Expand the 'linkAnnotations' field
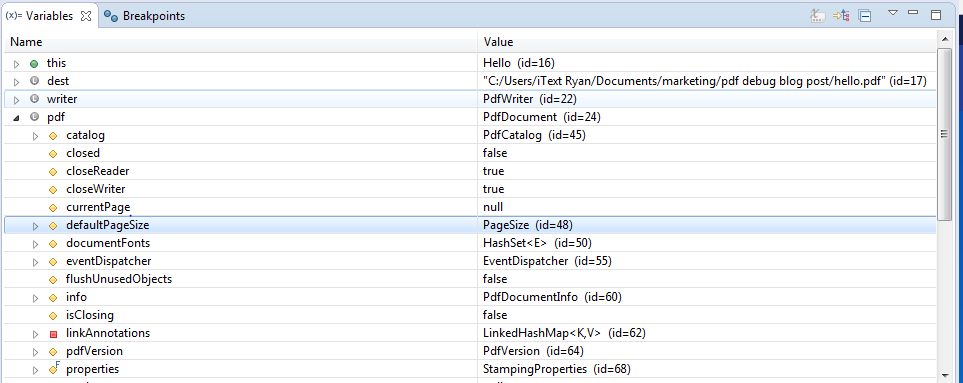Image resolution: width=963 pixels, height=383 pixels. (x=36, y=334)
